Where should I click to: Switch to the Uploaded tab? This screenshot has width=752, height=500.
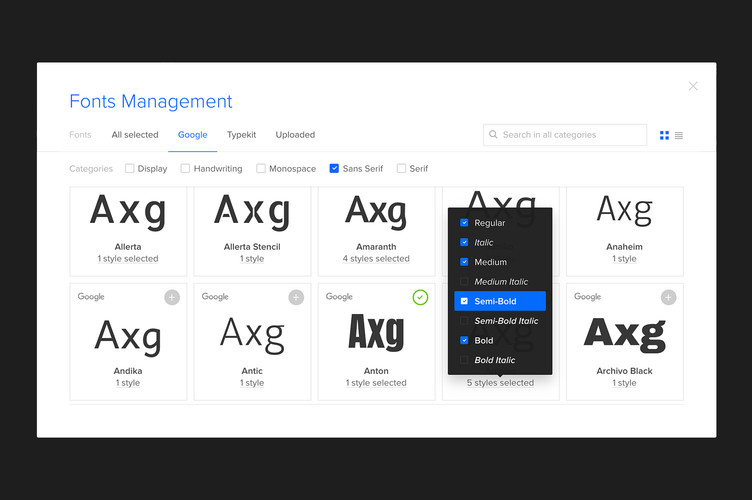click(295, 135)
